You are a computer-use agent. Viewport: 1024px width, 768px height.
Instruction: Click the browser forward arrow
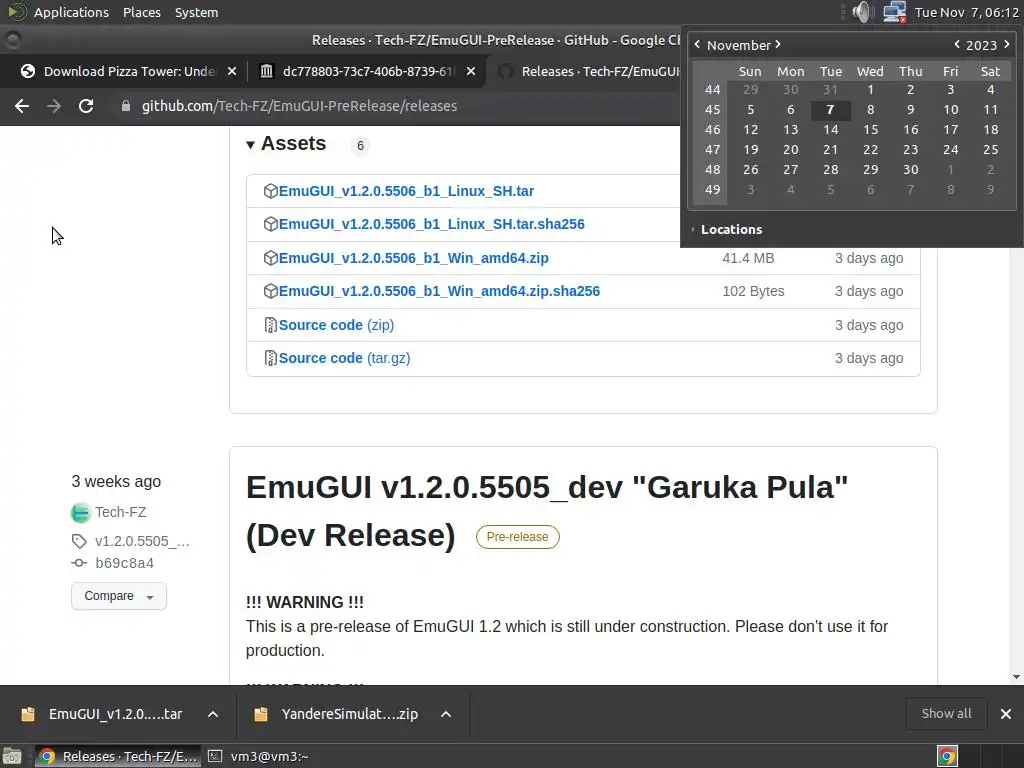(54, 106)
